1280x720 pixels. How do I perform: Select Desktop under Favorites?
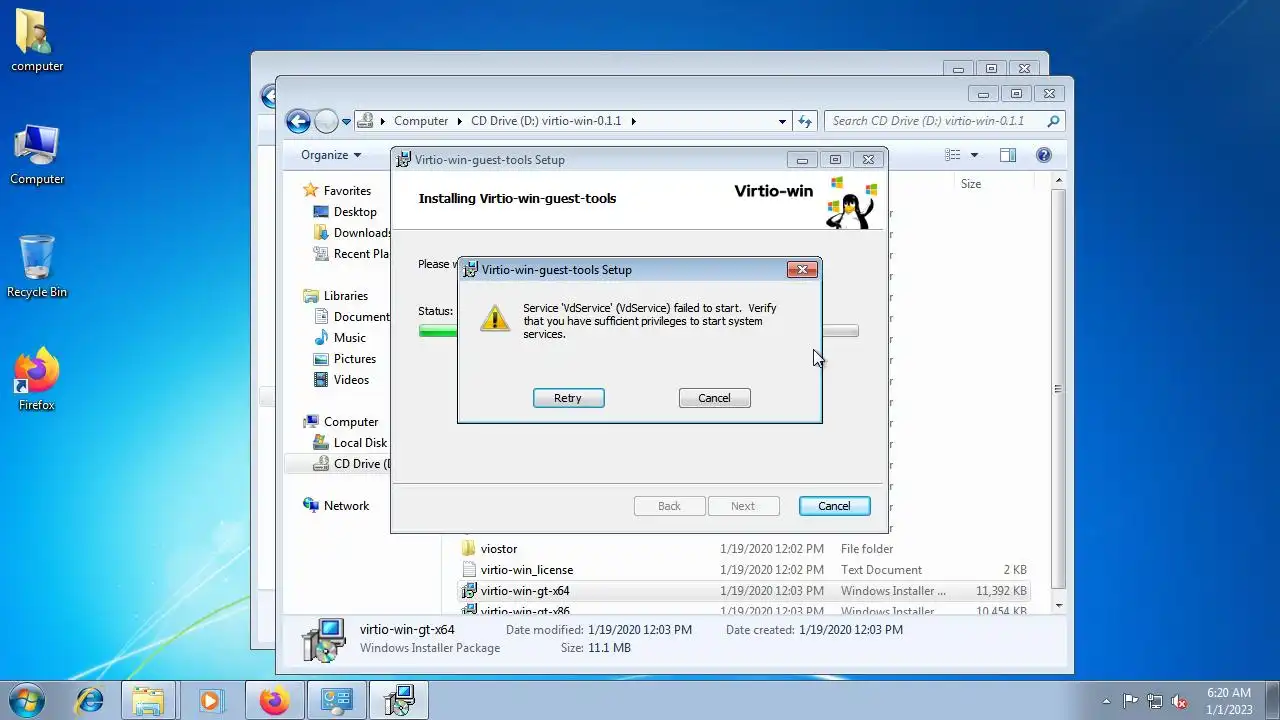coord(355,212)
